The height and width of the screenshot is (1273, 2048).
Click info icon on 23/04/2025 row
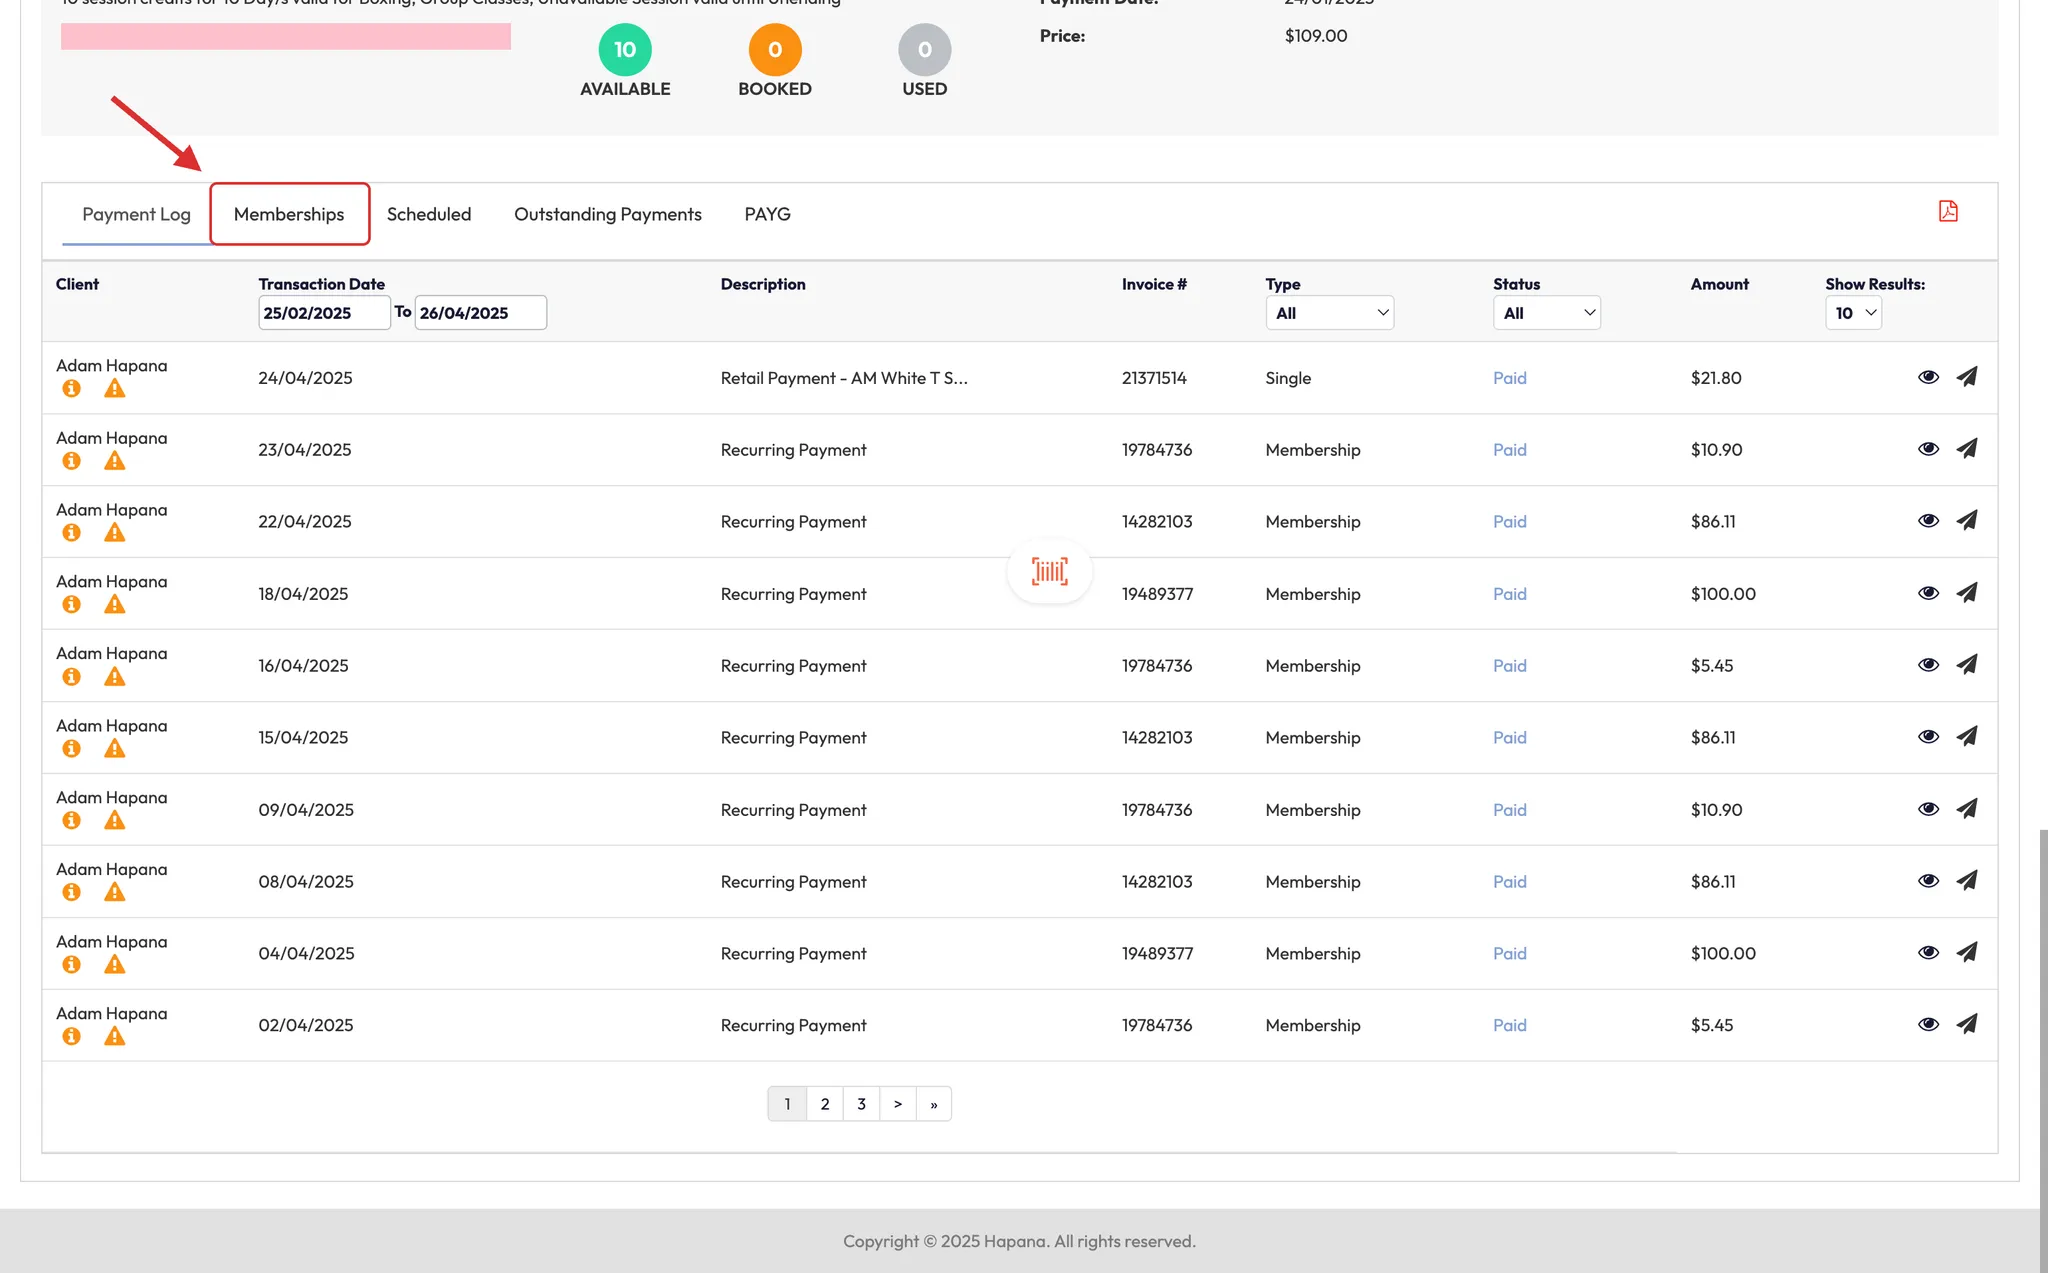[71, 461]
